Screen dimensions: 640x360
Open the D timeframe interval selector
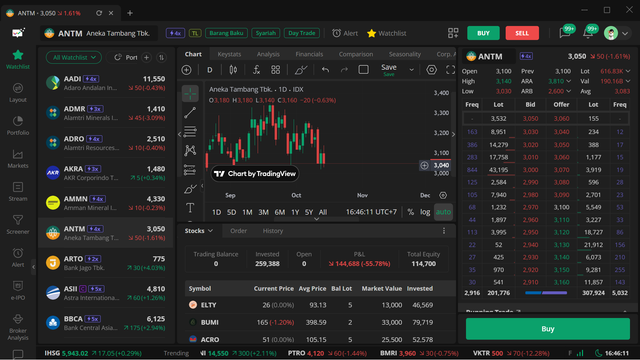pos(210,70)
